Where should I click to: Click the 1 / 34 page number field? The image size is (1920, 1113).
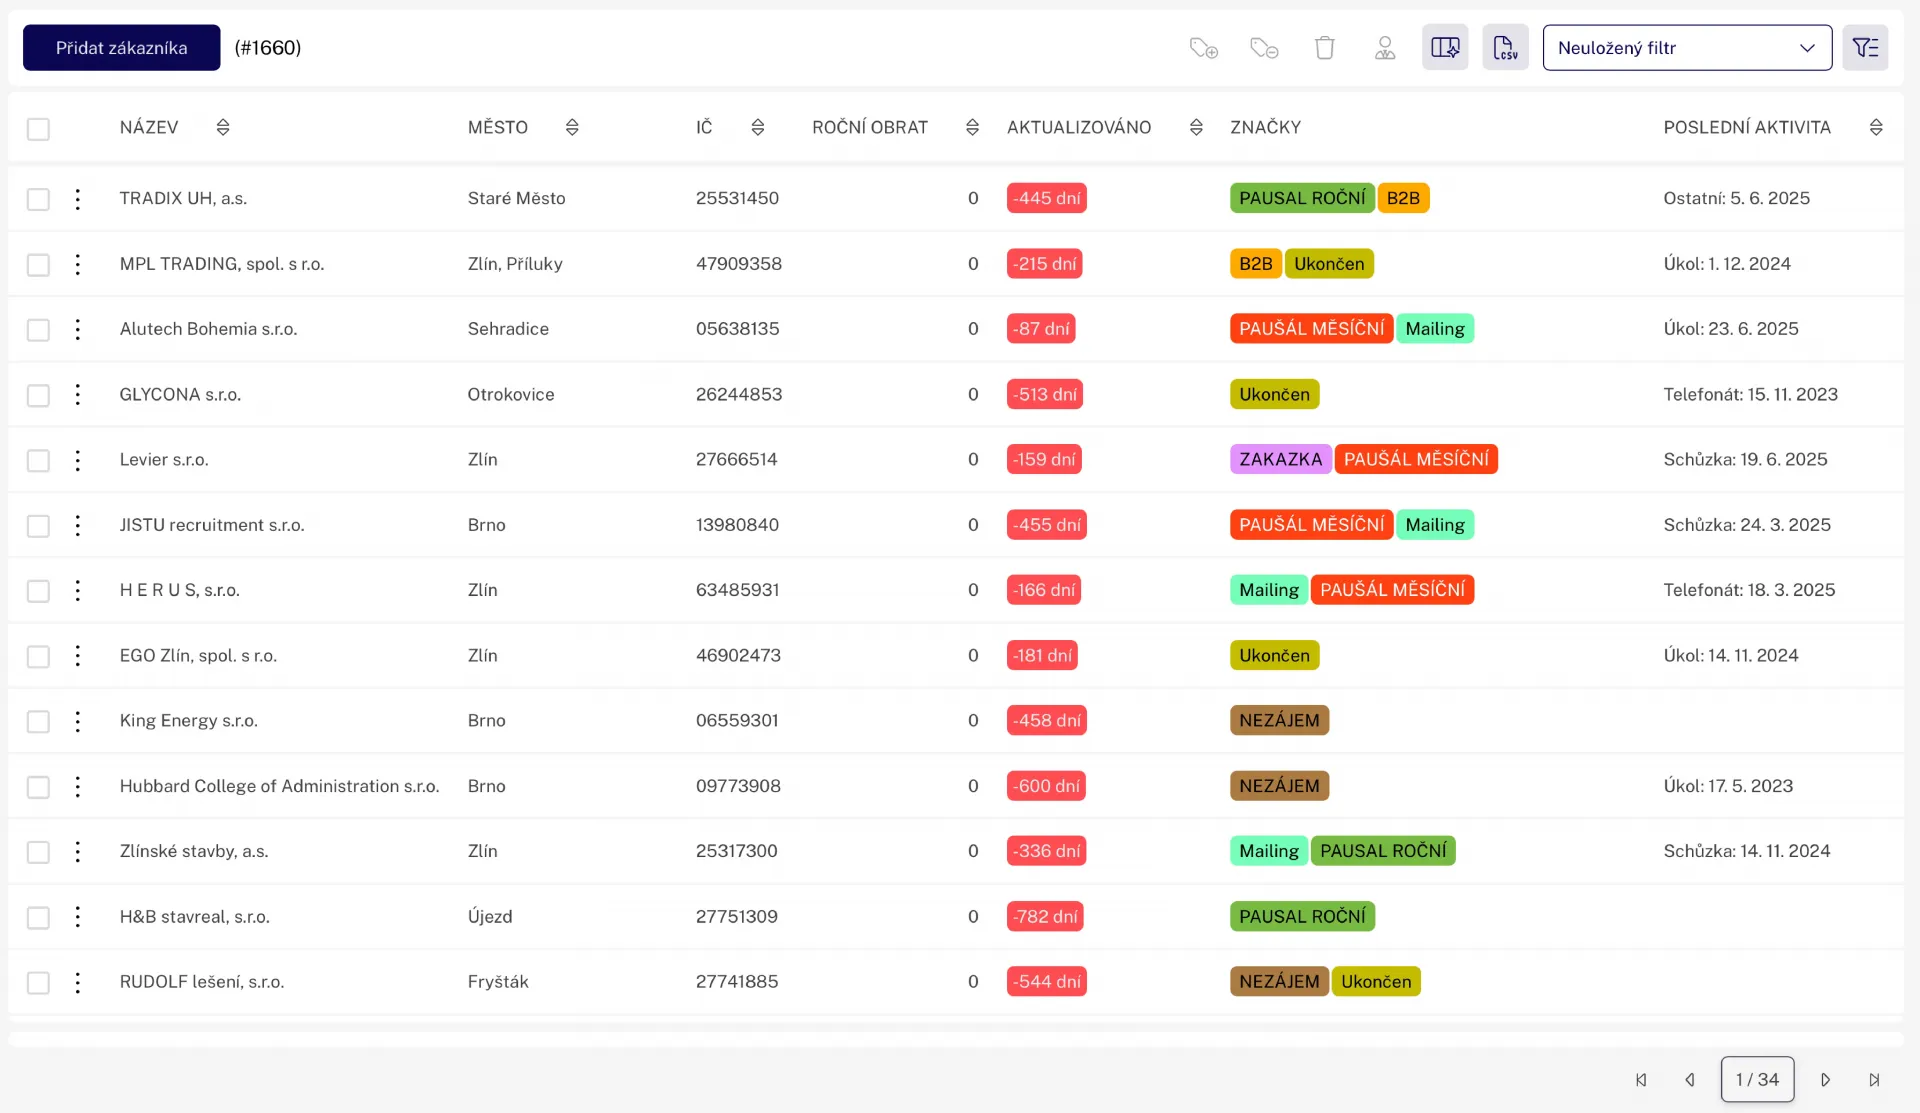click(1757, 1080)
